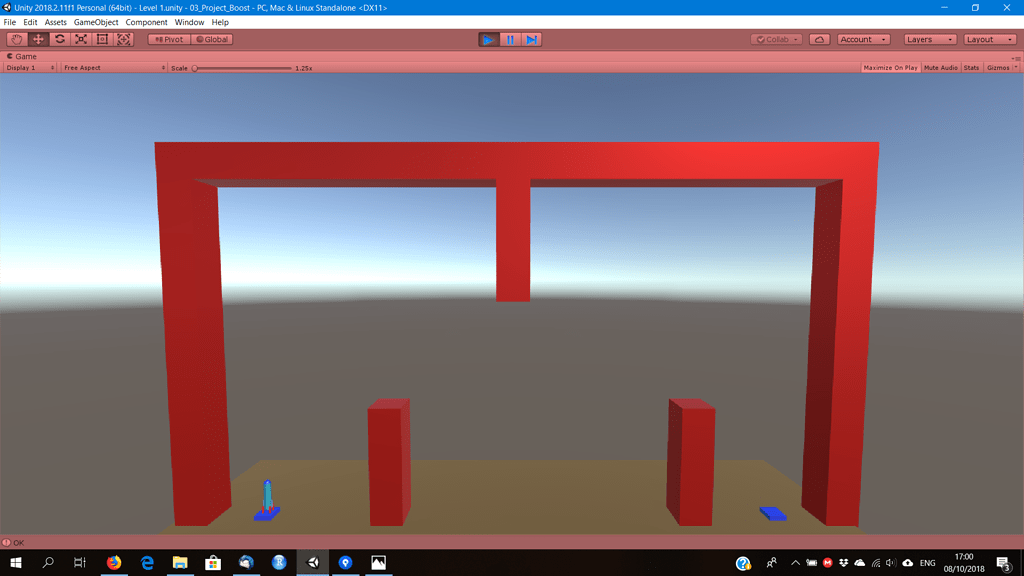Screen dimensions: 1024x576
Task: Select the Rect transform tool
Action: click(x=101, y=39)
